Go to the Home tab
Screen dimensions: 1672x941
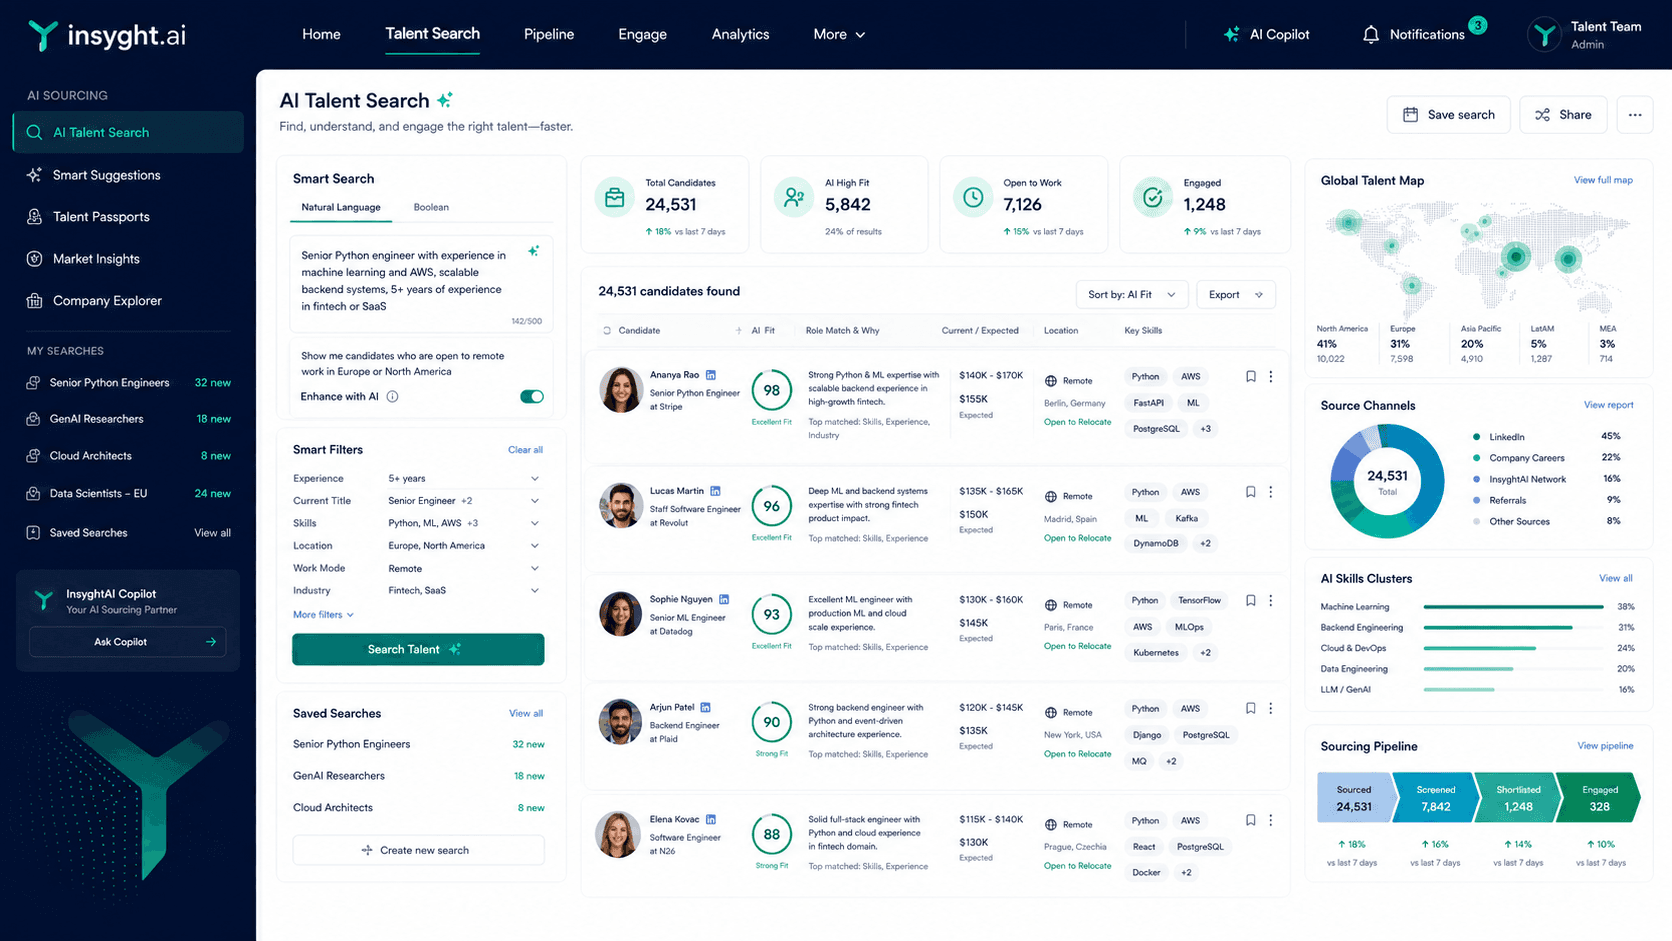click(321, 34)
